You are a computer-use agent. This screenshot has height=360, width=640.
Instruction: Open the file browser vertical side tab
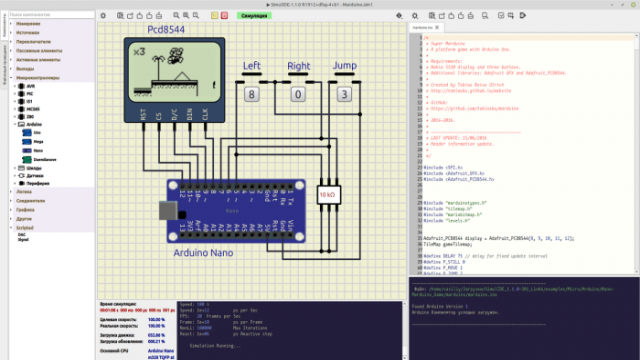pos(4,65)
